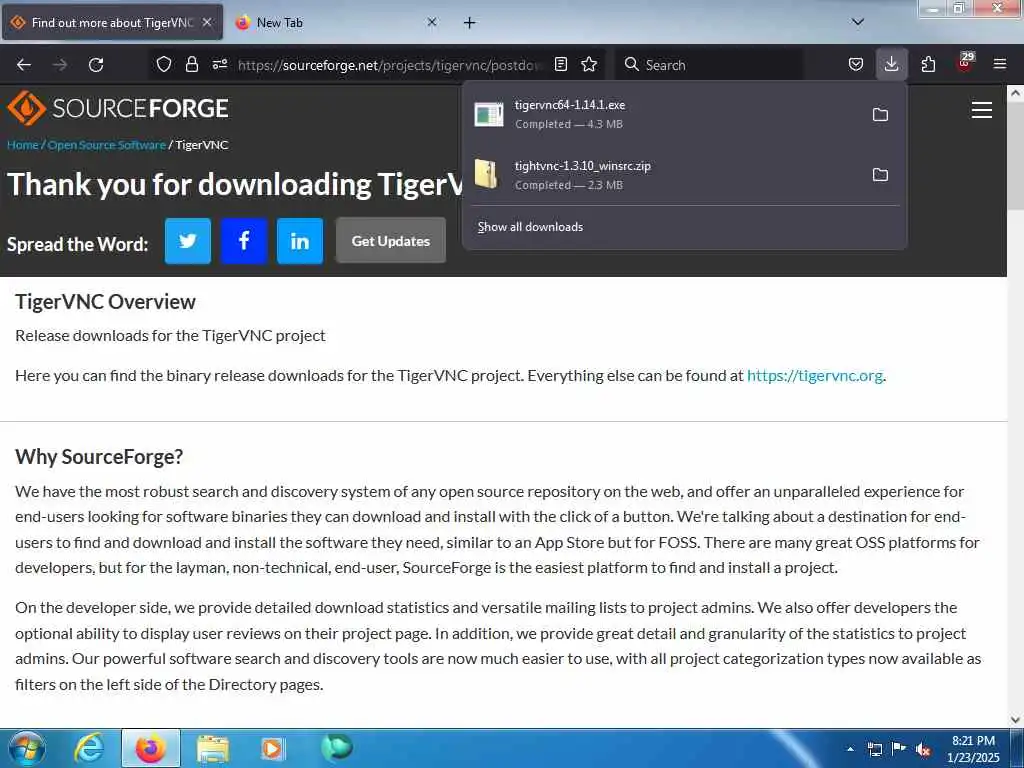Click Show all downloads

pyautogui.click(x=530, y=227)
